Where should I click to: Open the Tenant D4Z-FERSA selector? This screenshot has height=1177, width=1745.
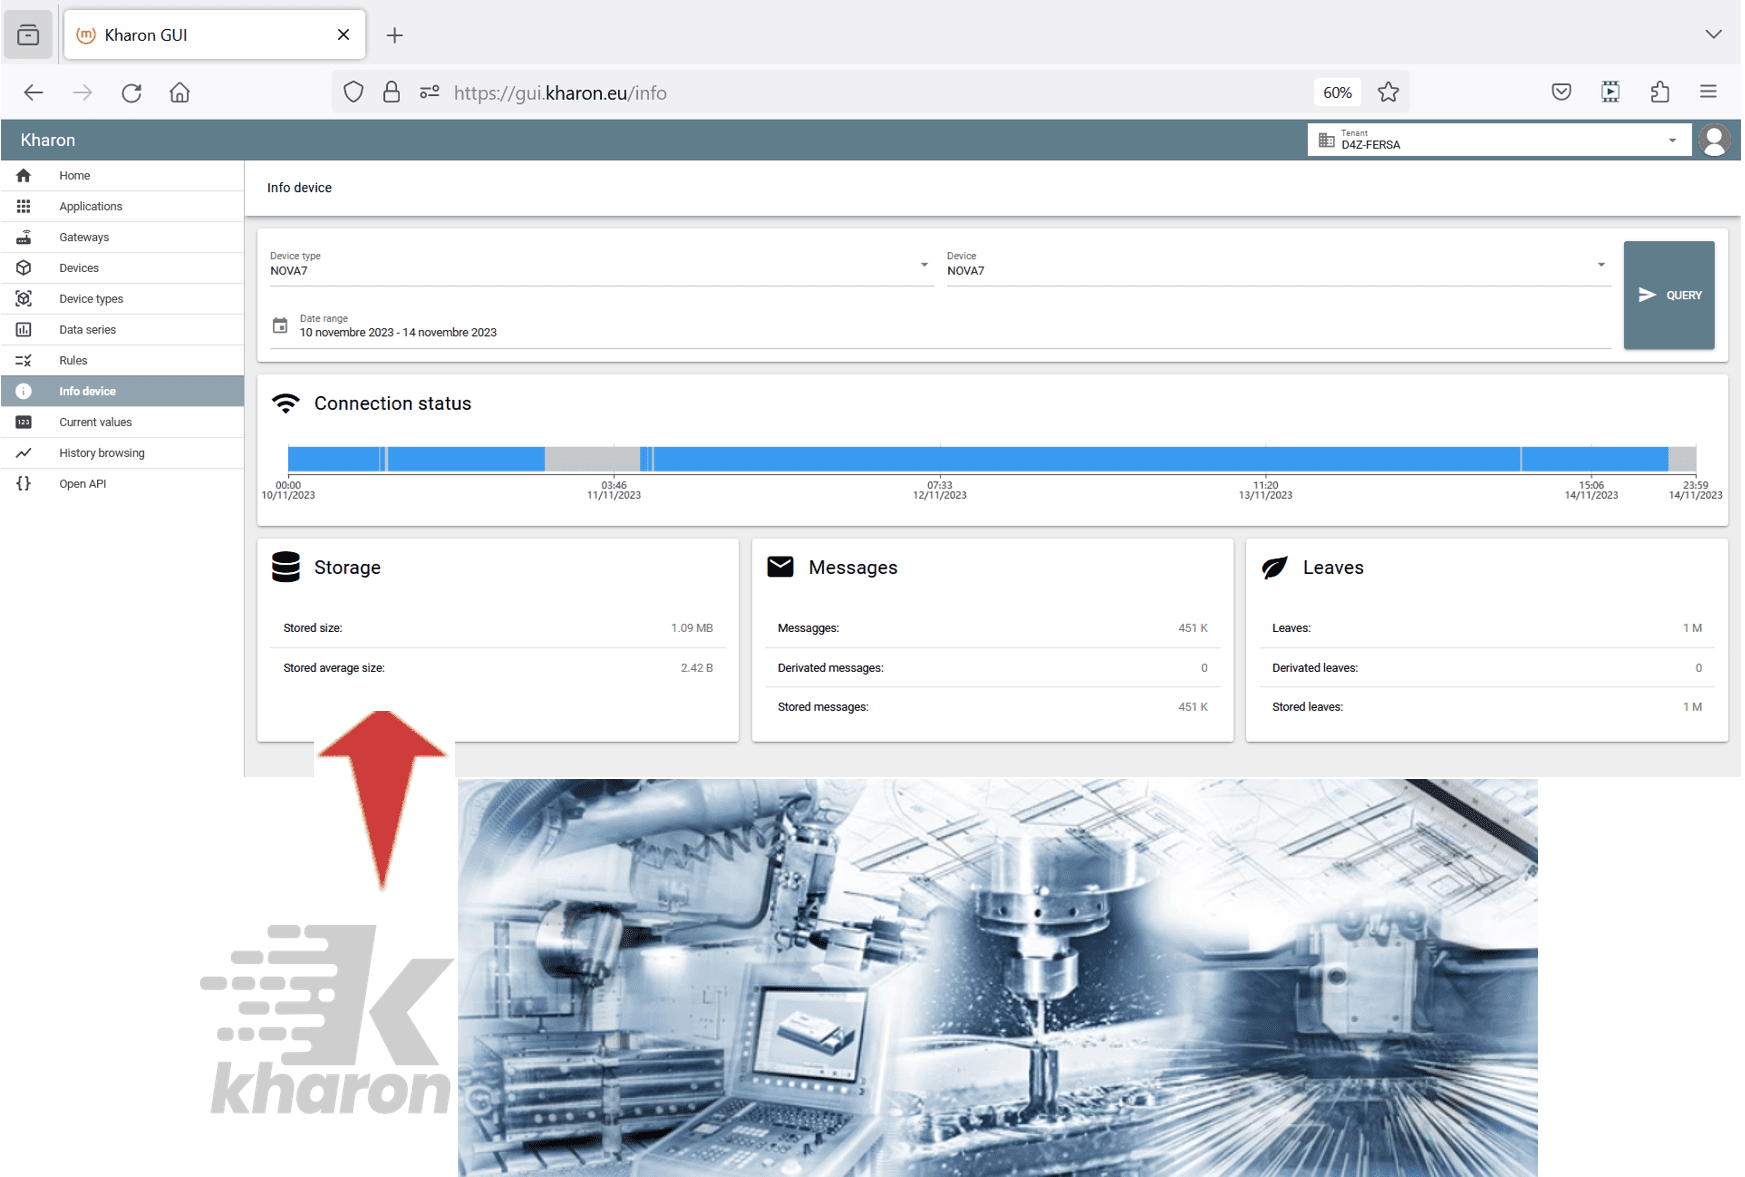coord(1499,140)
